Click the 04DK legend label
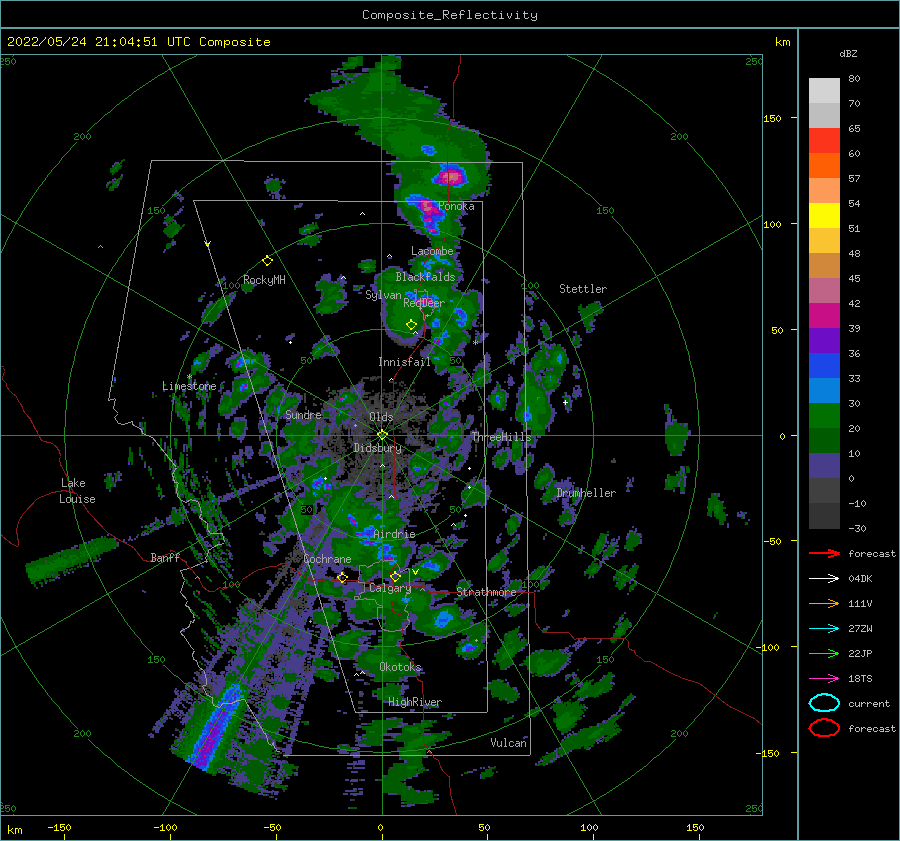Viewport: 900px width, 841px height. tap(860, 579)
